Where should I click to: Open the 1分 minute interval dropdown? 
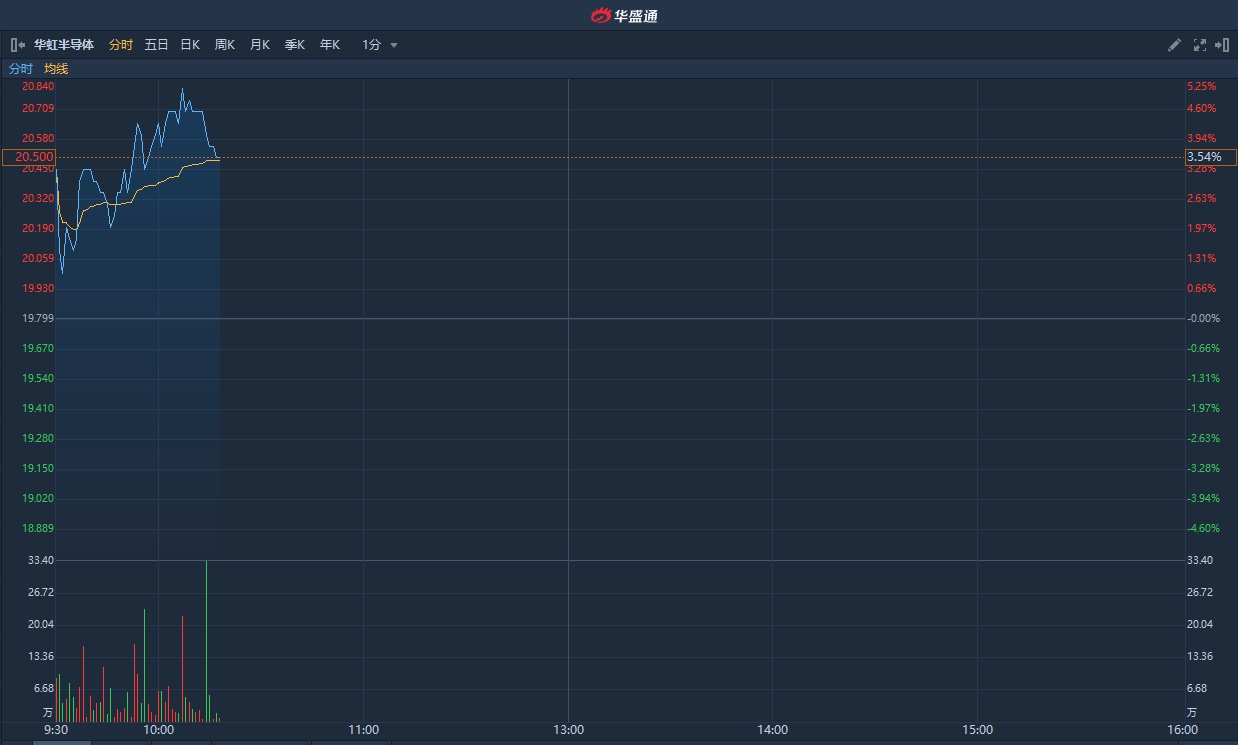(380, 45)
